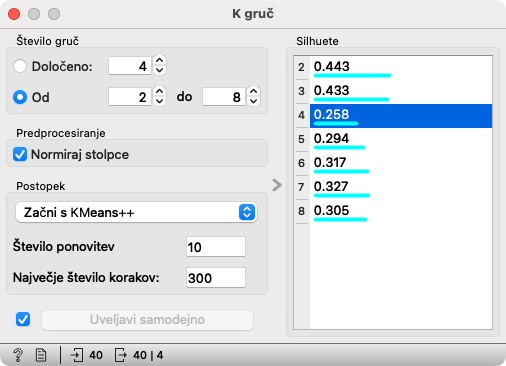Toggle the automatic apply checkbox
Viewport: 506px width, 366px height.
[x=23, y=319]
